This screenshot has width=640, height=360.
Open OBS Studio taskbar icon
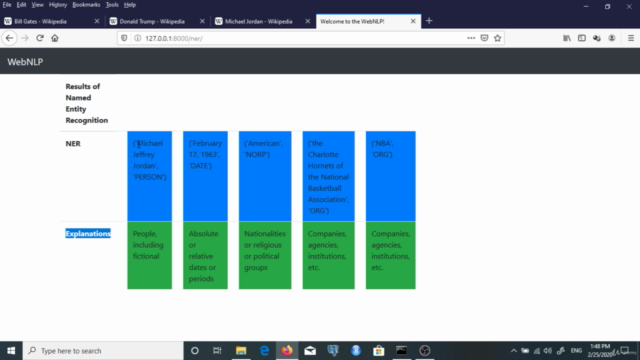point(424,351)
